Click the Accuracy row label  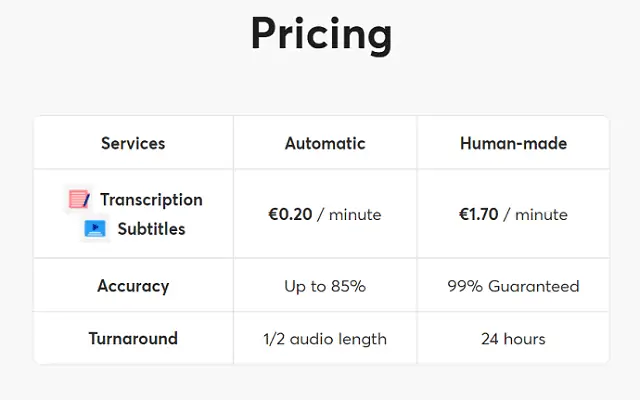133,286
